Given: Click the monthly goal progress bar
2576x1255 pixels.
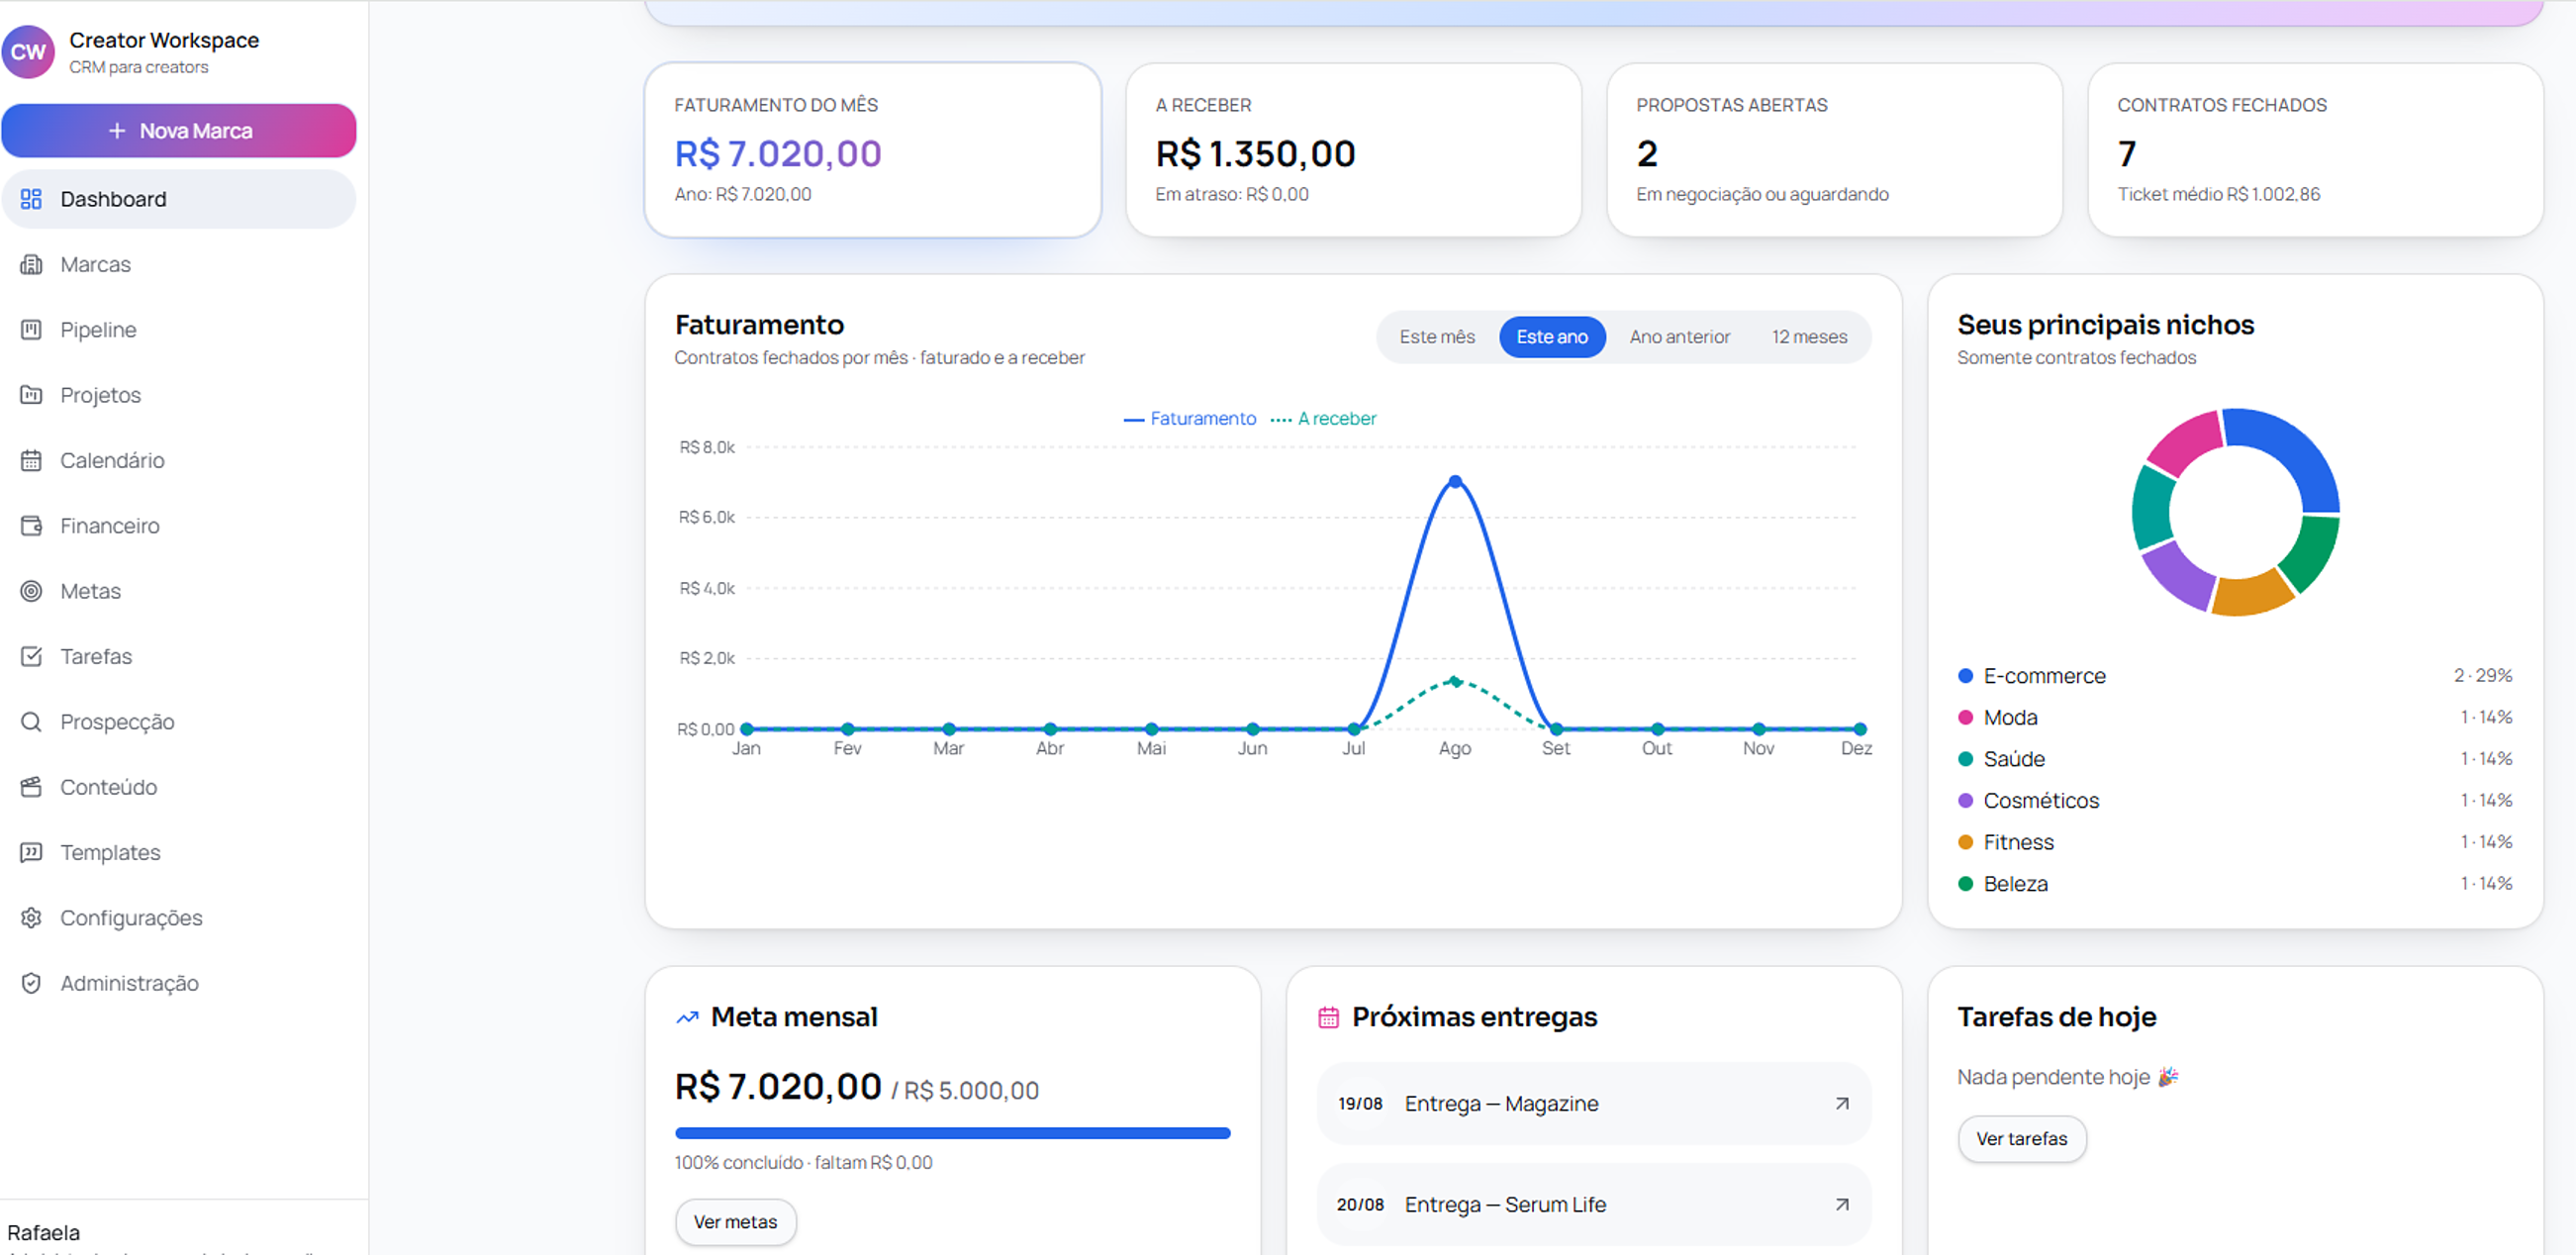Looking at the screenshot, I should pyautogui.click(x=952, y=1133).
